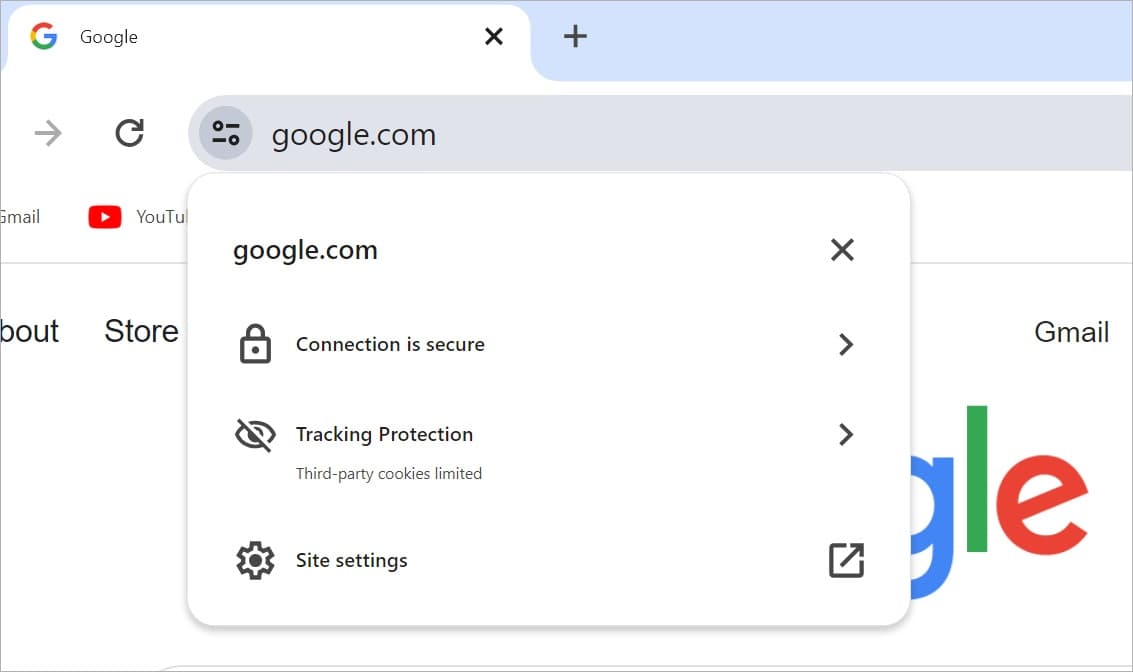This screenshot has height=672, width=1133.
Task: Click the forward navigation arrow
Action: tap(46, 132)
